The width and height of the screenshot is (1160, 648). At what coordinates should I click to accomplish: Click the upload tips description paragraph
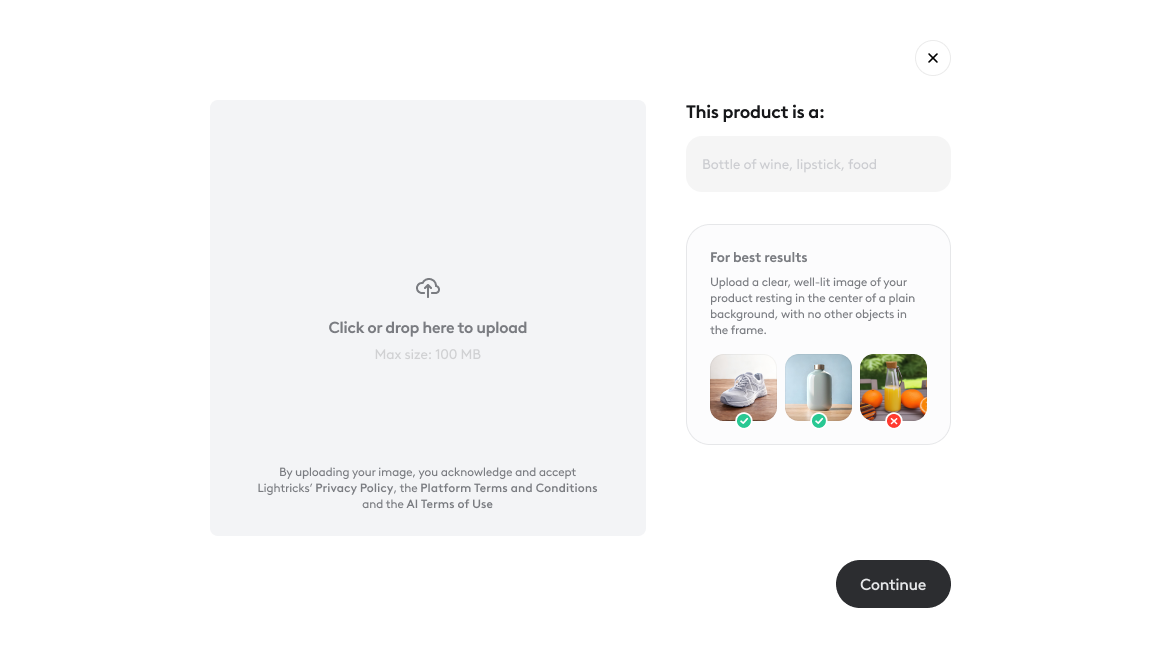pos(812,306)
